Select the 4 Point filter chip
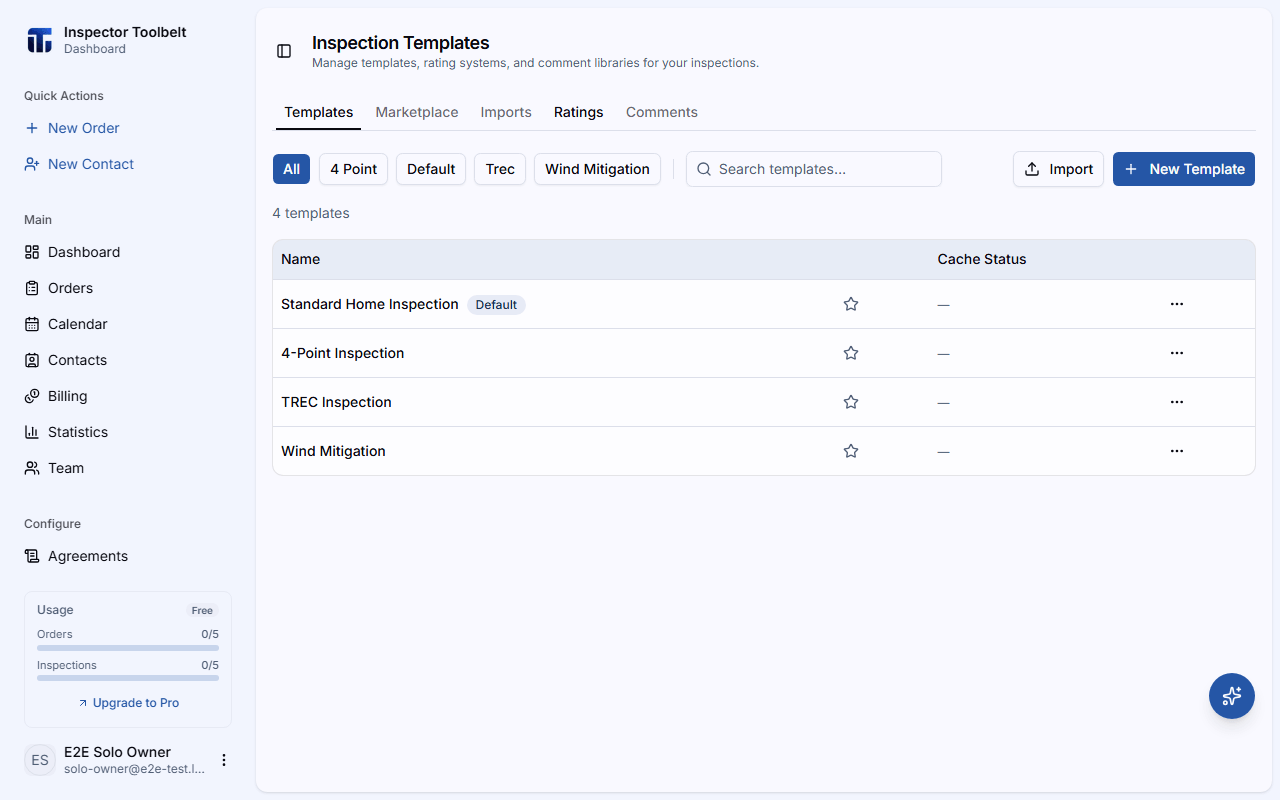This screenshot has height=800, width=1280. tap(354, 169)
